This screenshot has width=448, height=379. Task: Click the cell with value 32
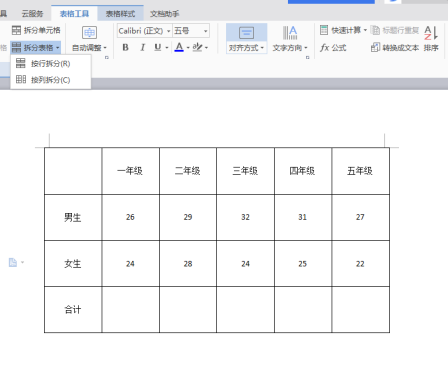245,217
